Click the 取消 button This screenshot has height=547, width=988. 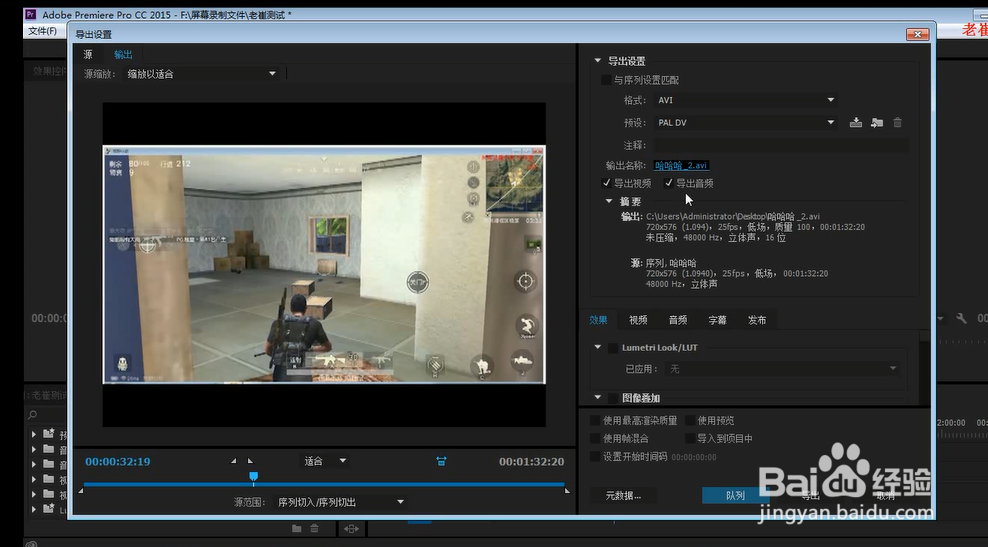pos(885,495)
